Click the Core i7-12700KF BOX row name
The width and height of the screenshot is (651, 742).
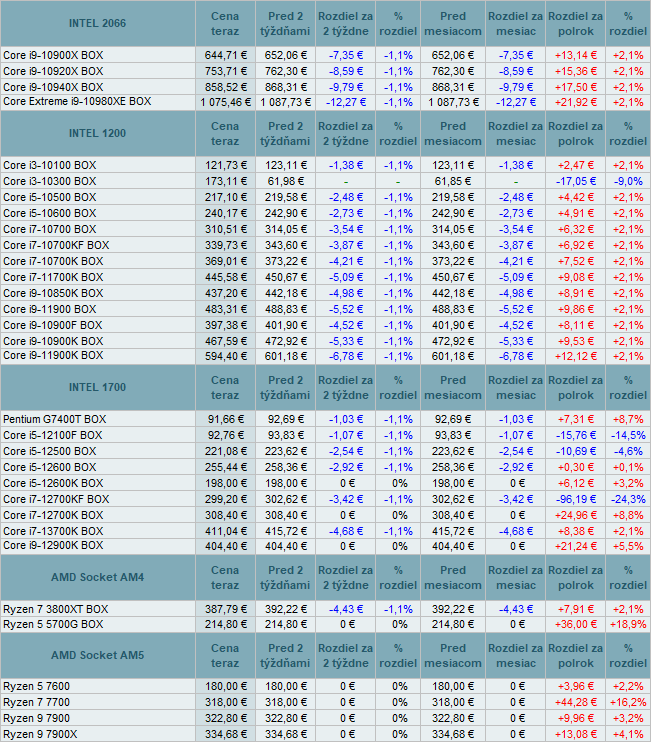click(56, 500)
